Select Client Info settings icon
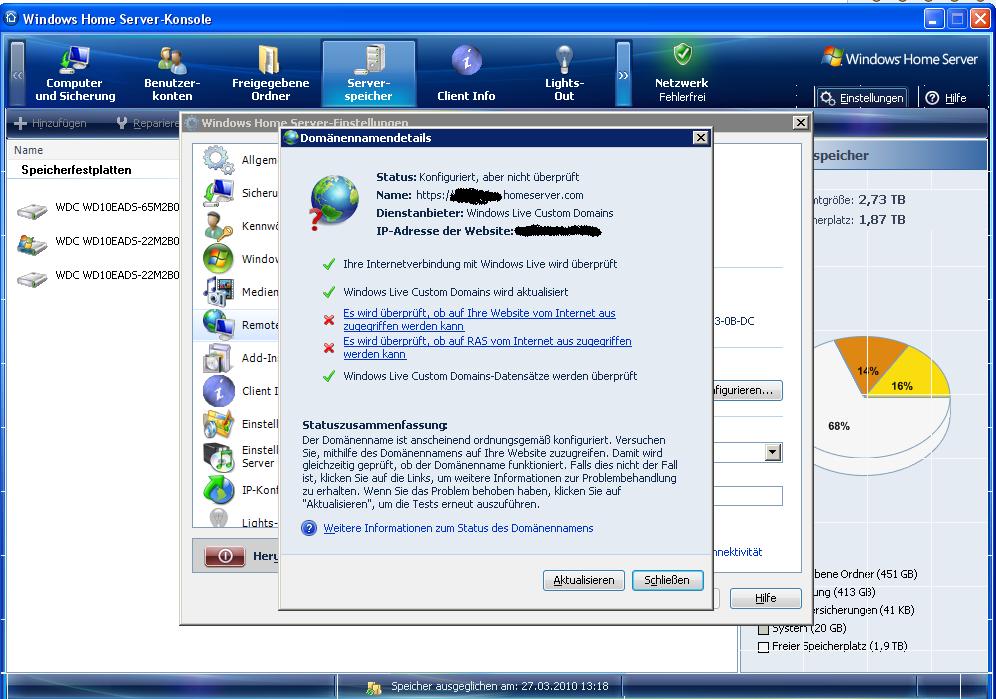 [x=219, y=391]
